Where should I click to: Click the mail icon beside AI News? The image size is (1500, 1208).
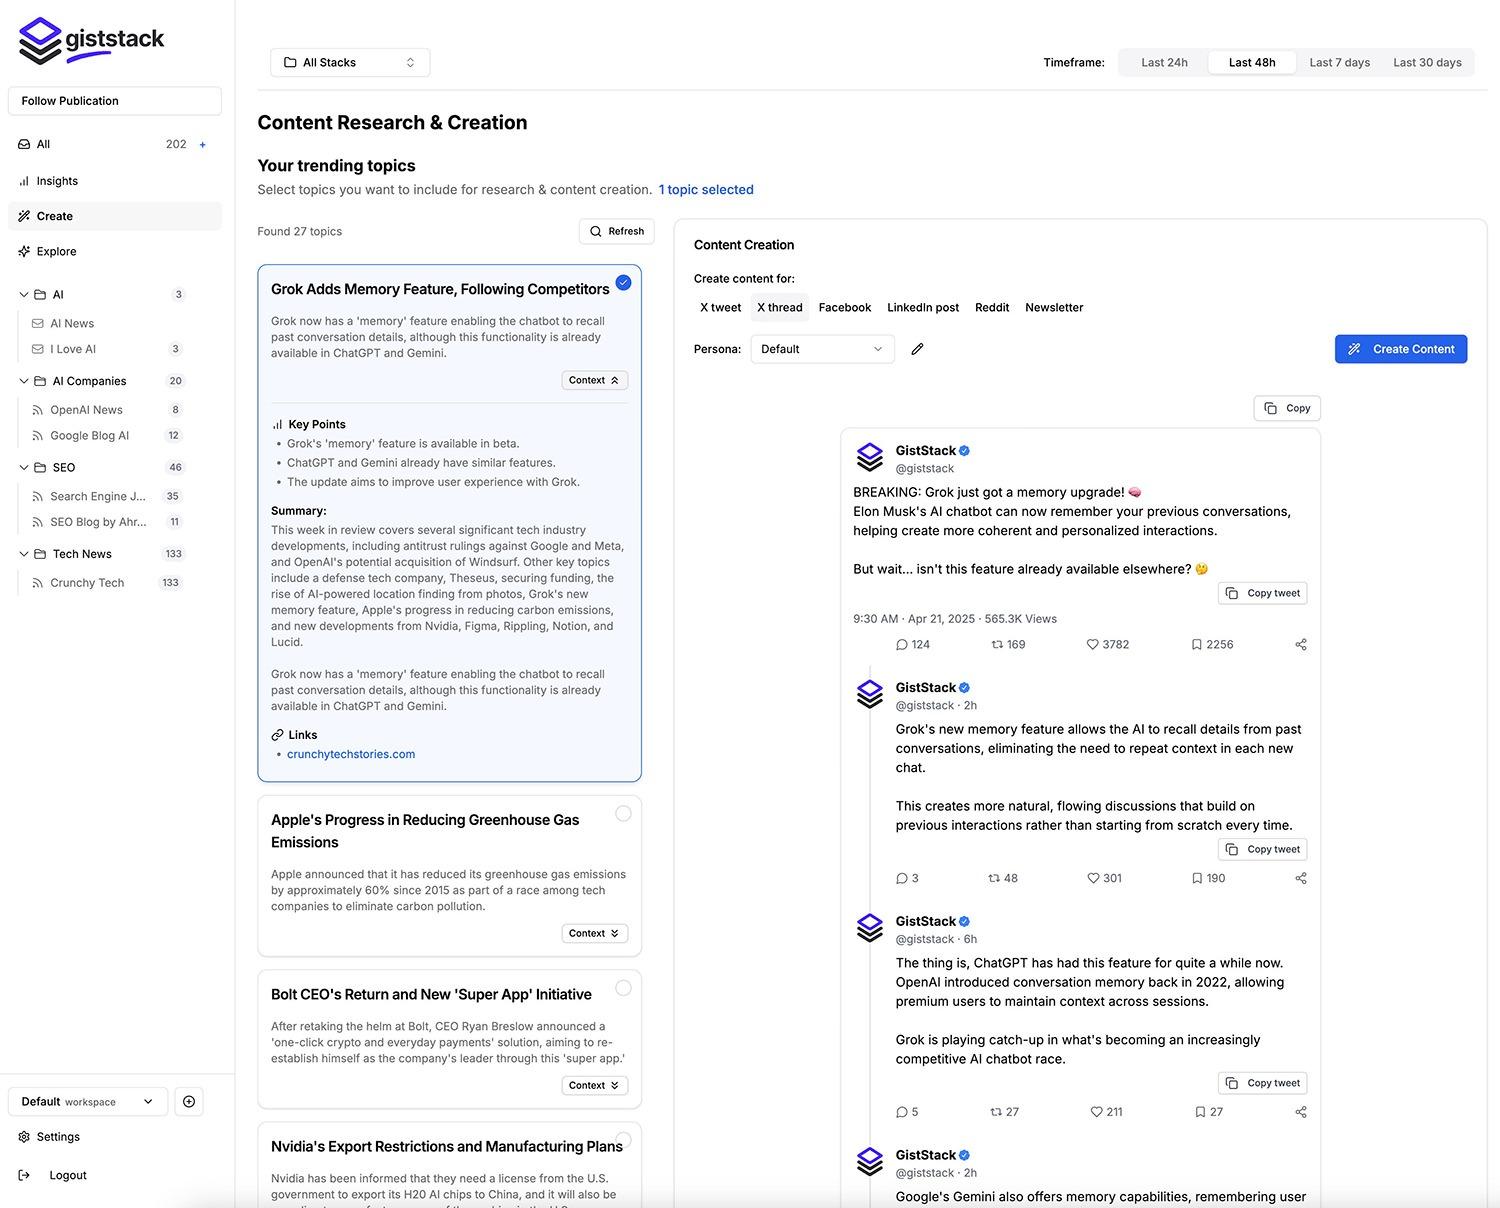click(38, 323)
